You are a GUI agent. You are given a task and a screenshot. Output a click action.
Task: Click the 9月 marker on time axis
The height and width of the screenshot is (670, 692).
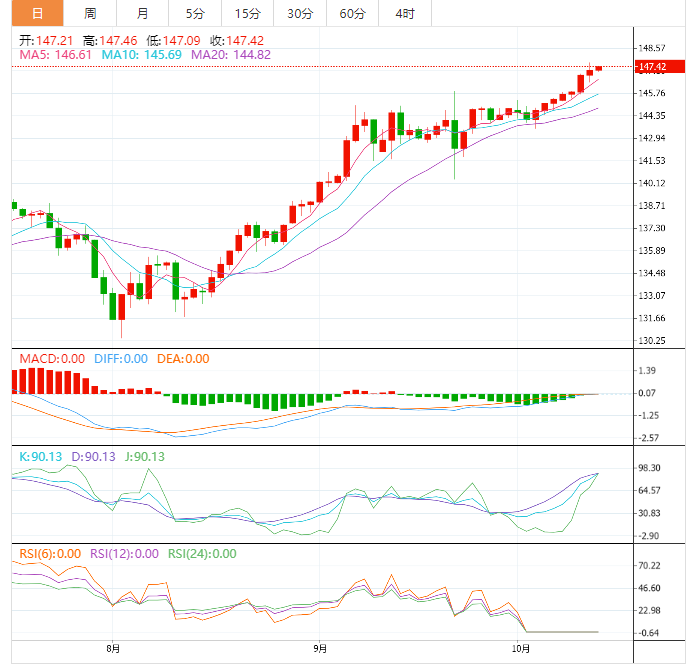coord(318,649)
